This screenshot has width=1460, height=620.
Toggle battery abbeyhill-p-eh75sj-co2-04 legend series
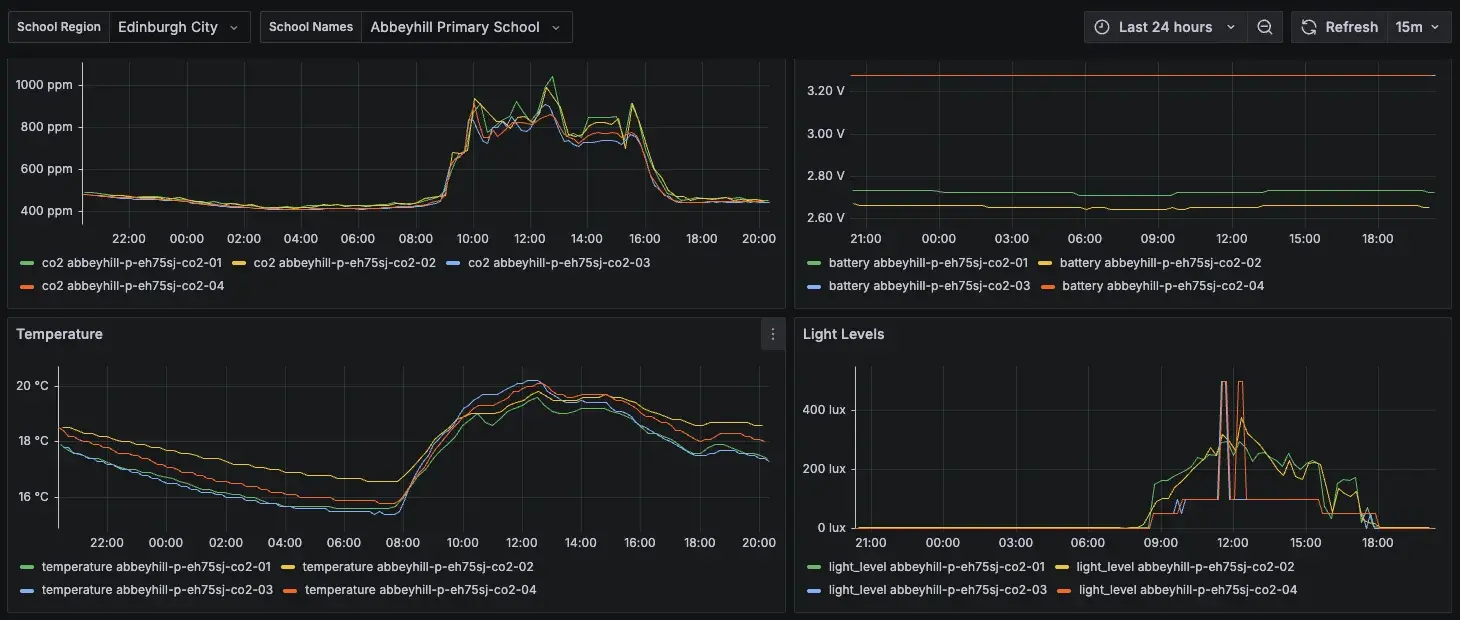tap(1162, 286)
